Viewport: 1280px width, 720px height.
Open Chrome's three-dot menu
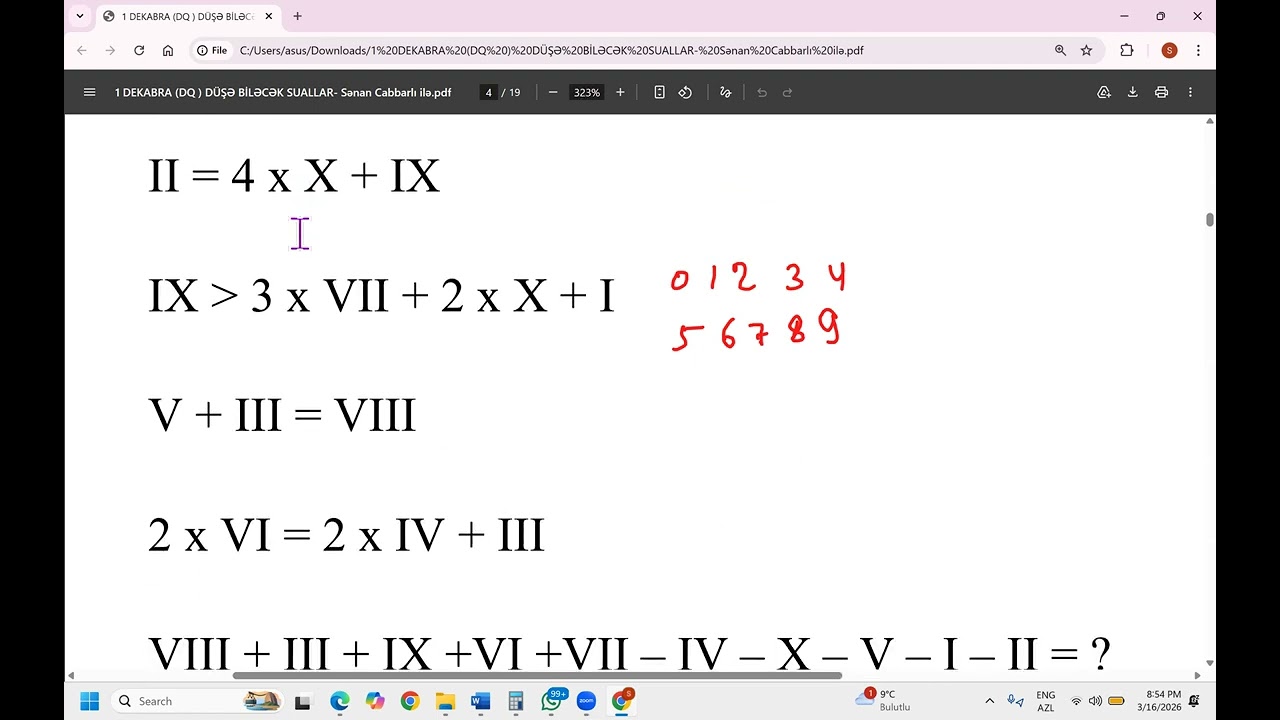click(x=1198, y=50)
